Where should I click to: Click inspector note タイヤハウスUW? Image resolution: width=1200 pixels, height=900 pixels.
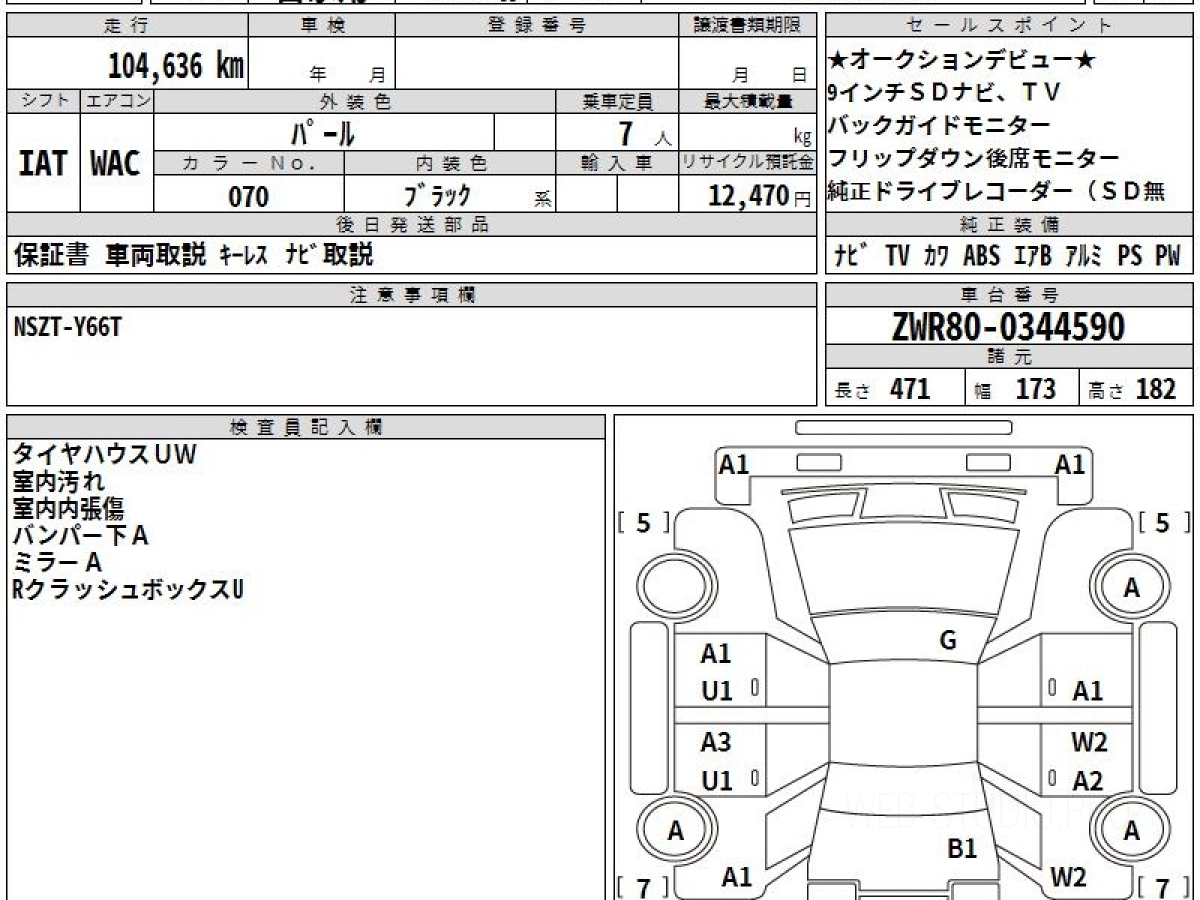click(x=105, y=454)
